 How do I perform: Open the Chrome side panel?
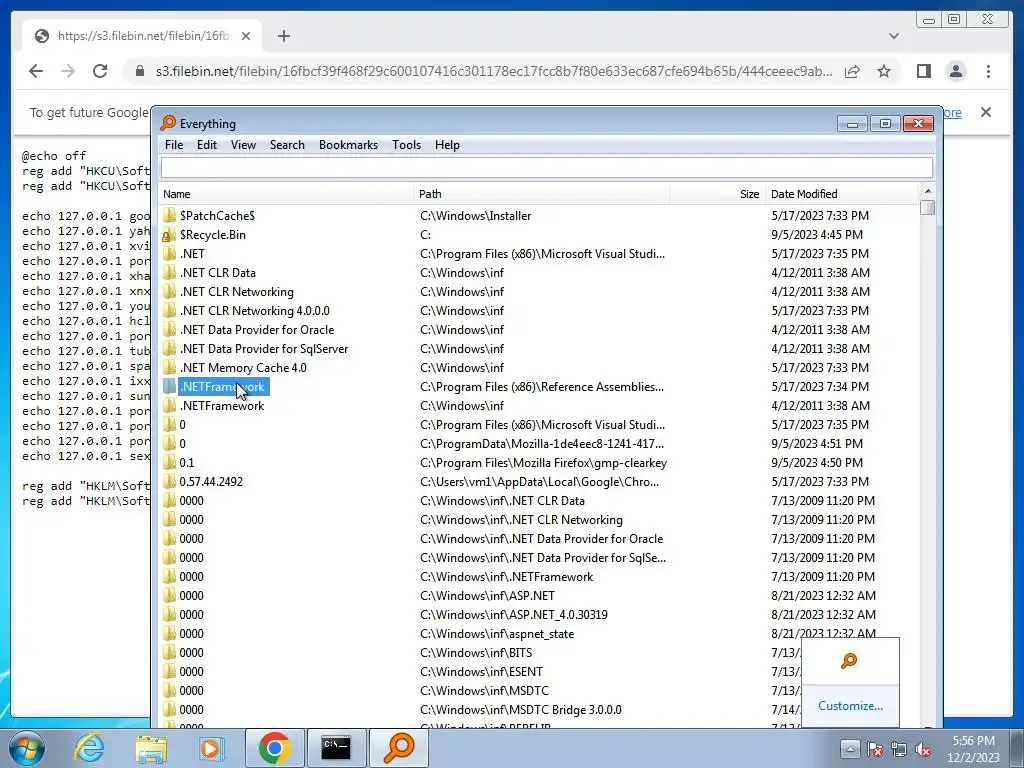coord(923,71)
